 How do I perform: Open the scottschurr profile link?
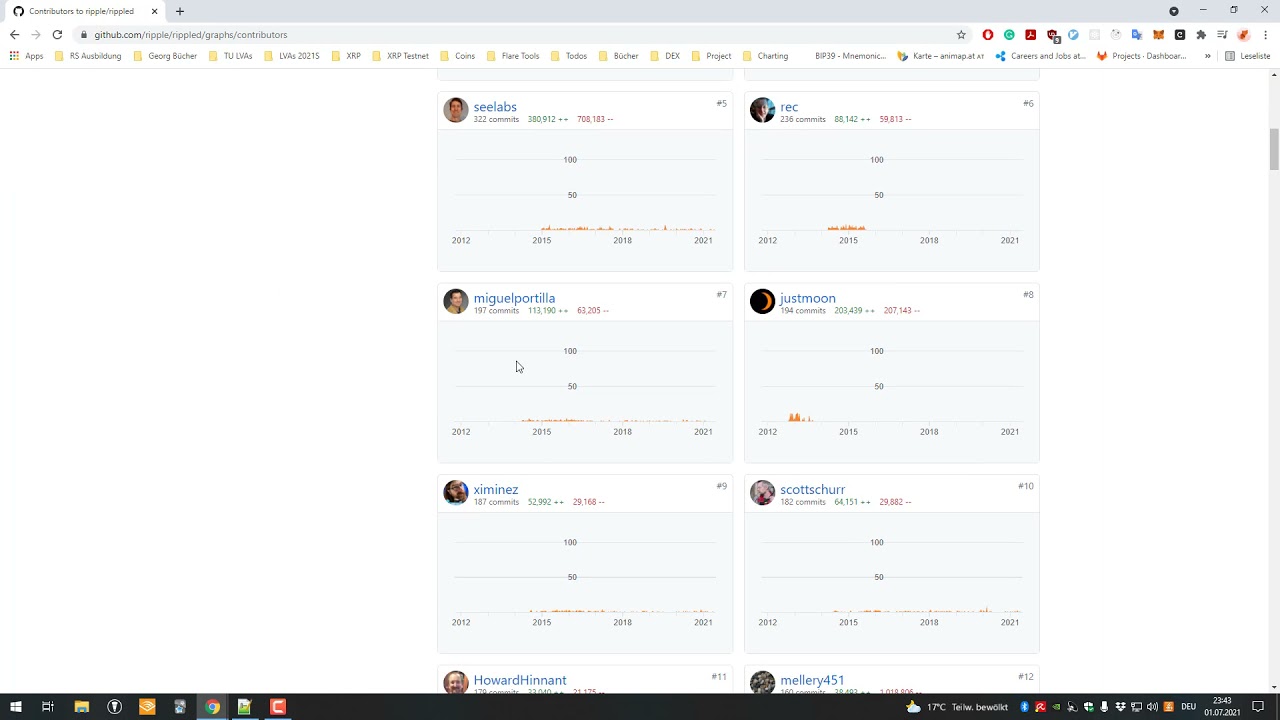[813, 489]
